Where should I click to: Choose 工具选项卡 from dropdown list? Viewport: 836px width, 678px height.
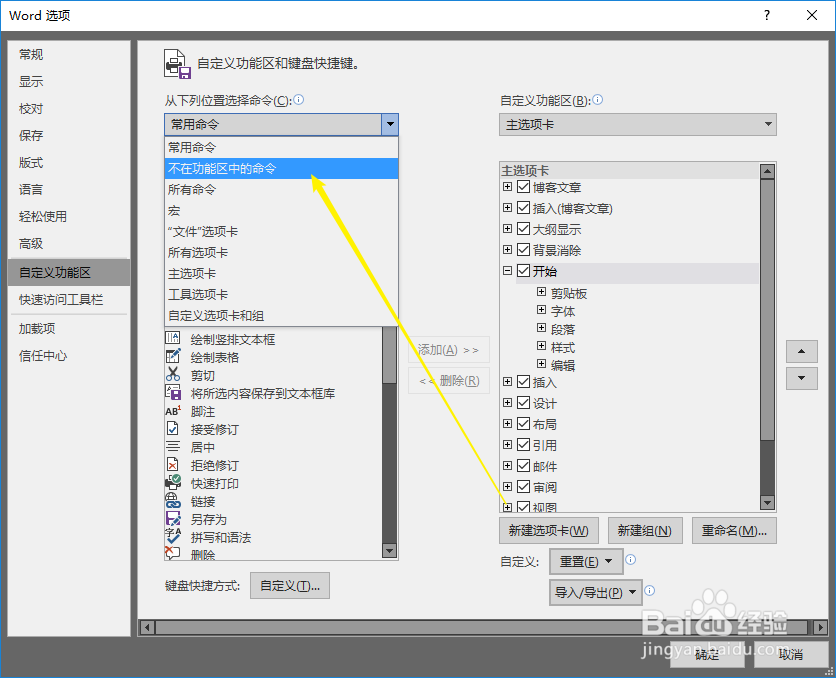pyautogui.click(x=282, y=294)
